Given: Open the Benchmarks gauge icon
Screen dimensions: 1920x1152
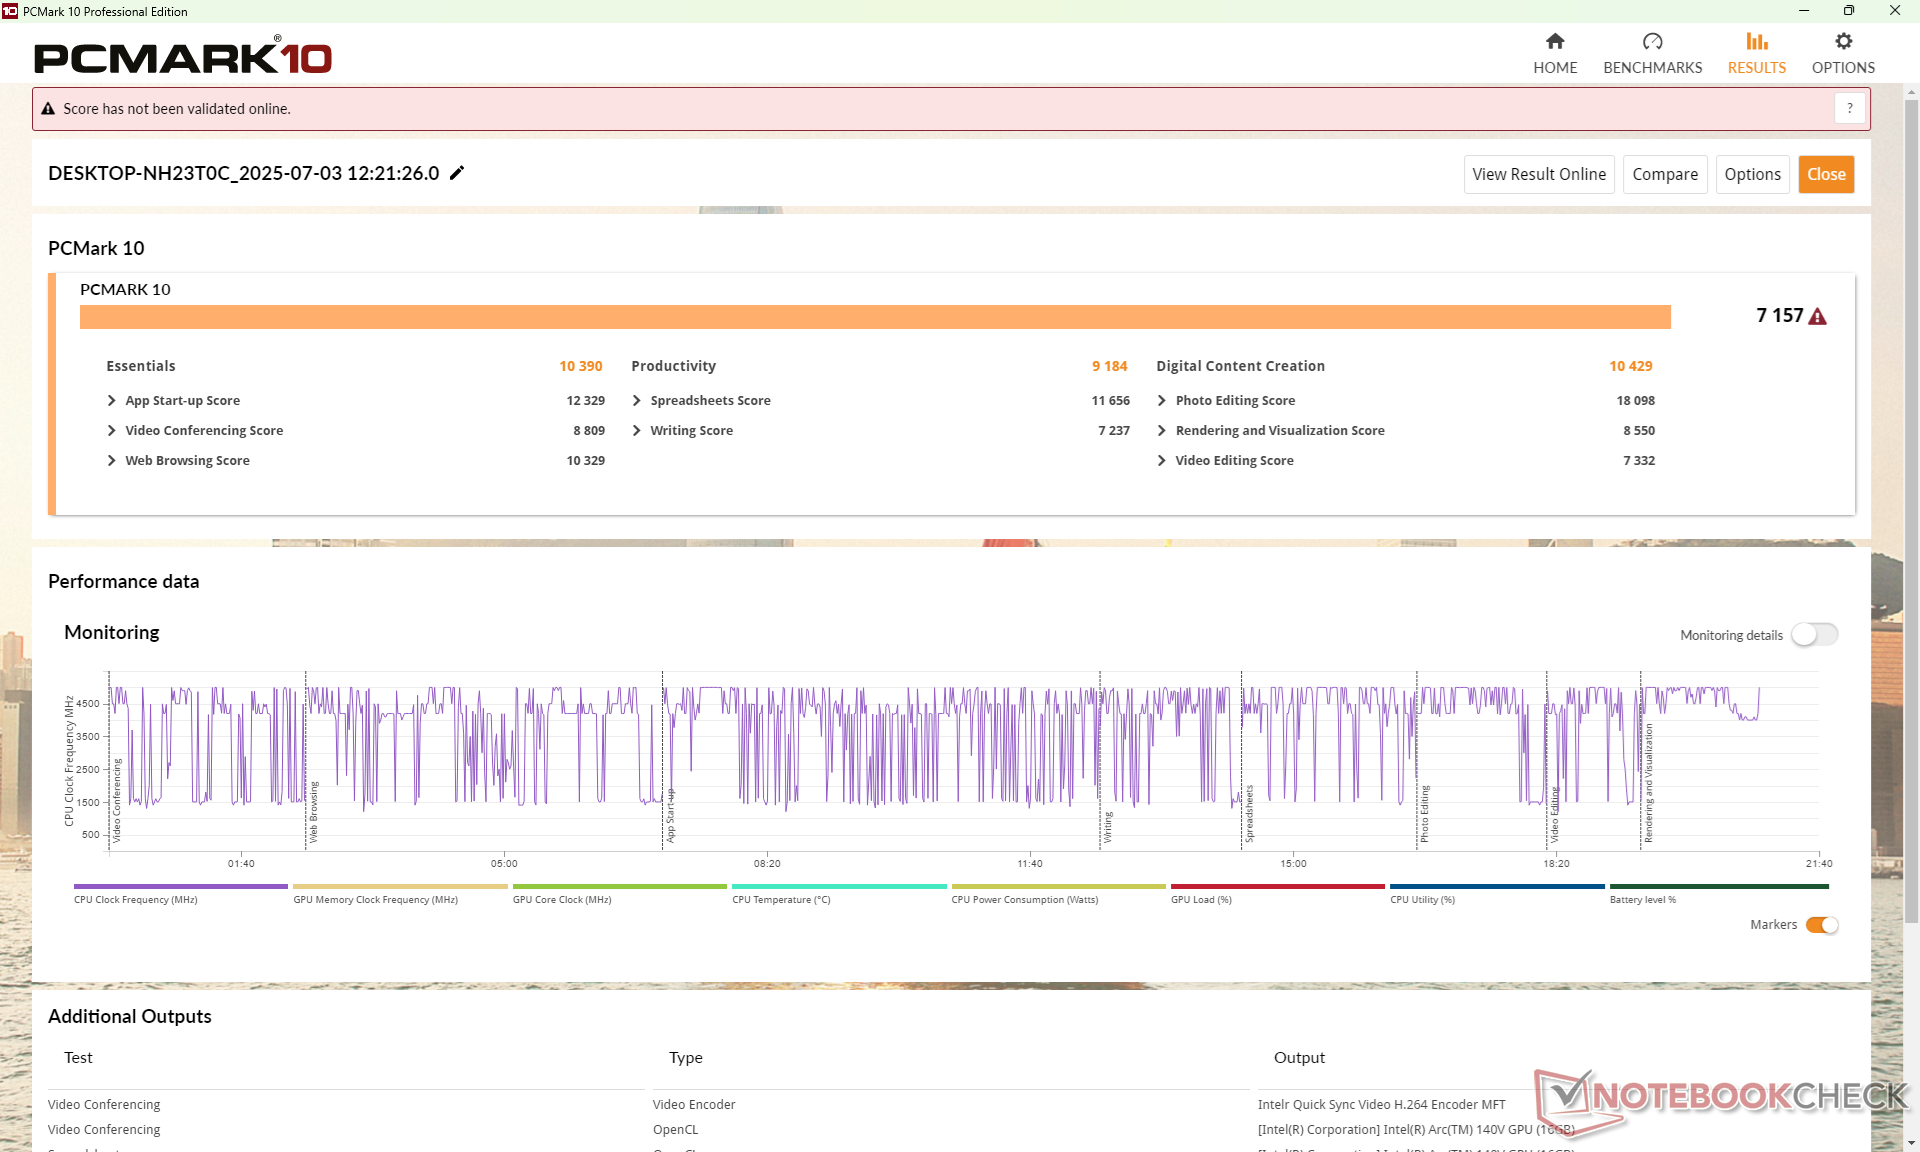Looking at the screenshot, I should (x=1652, y=42).
